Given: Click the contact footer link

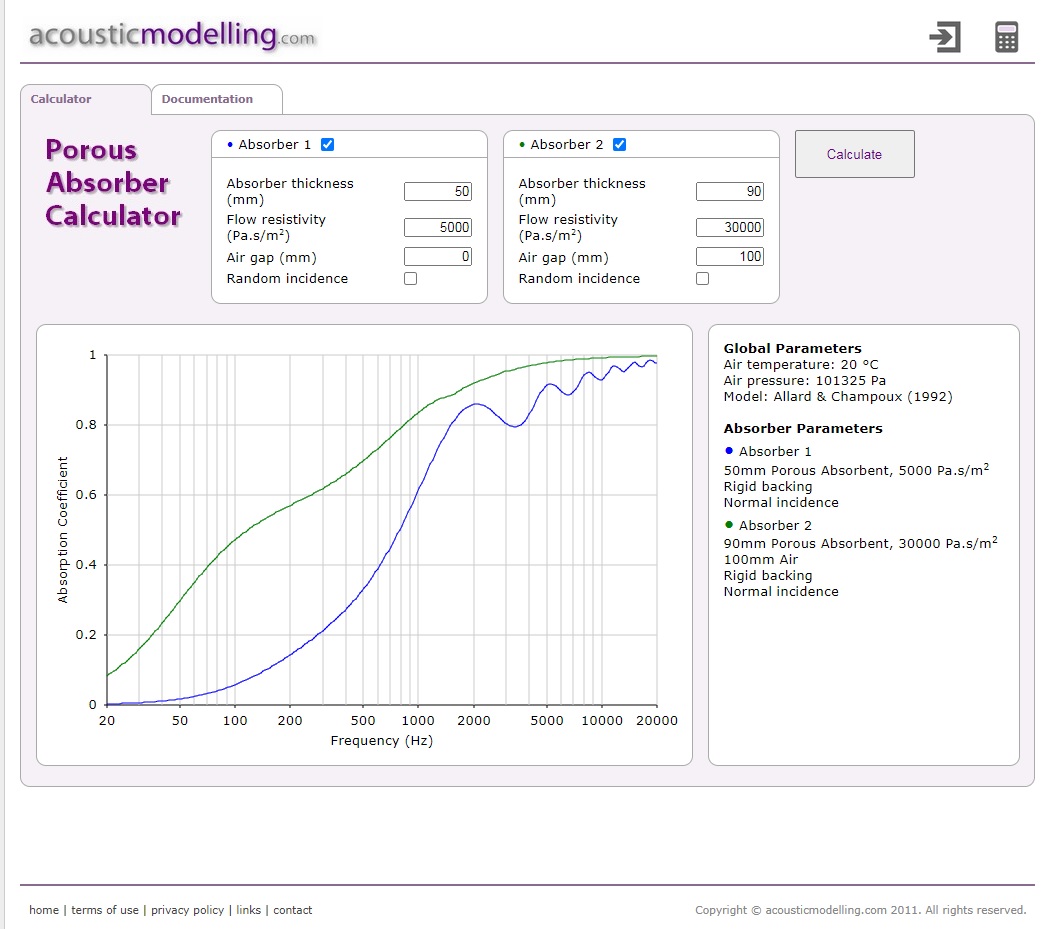Looking at the screenshot, I should 293,910.
